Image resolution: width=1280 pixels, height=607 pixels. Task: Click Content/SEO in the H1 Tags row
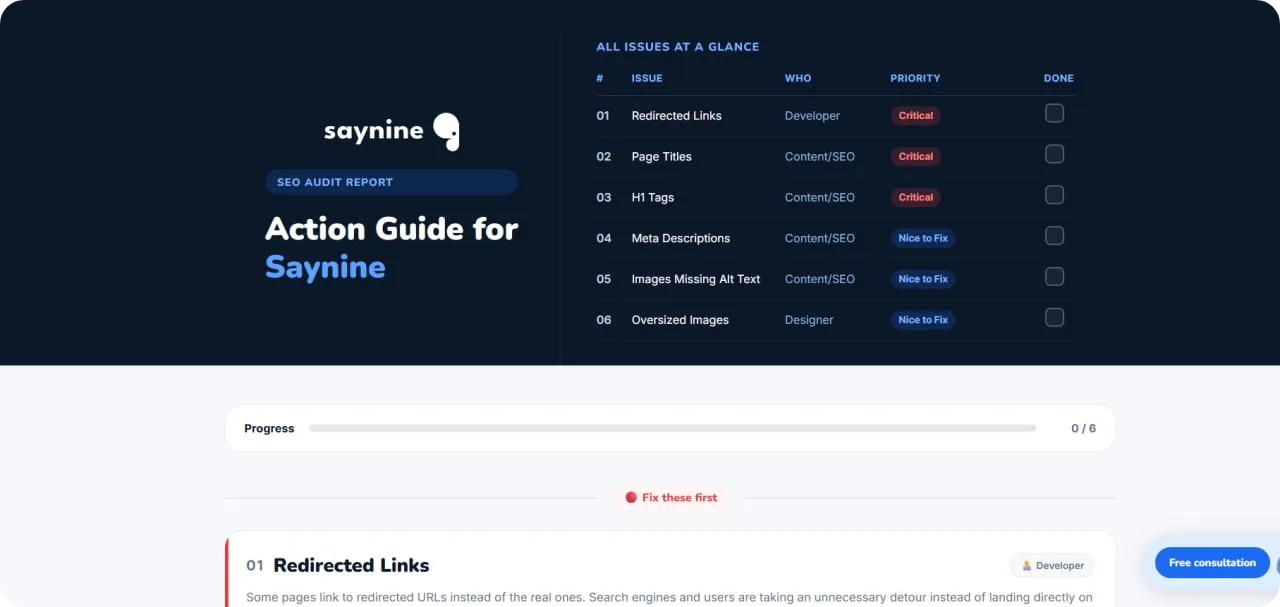pyautogui.click(x=820, y=198)
